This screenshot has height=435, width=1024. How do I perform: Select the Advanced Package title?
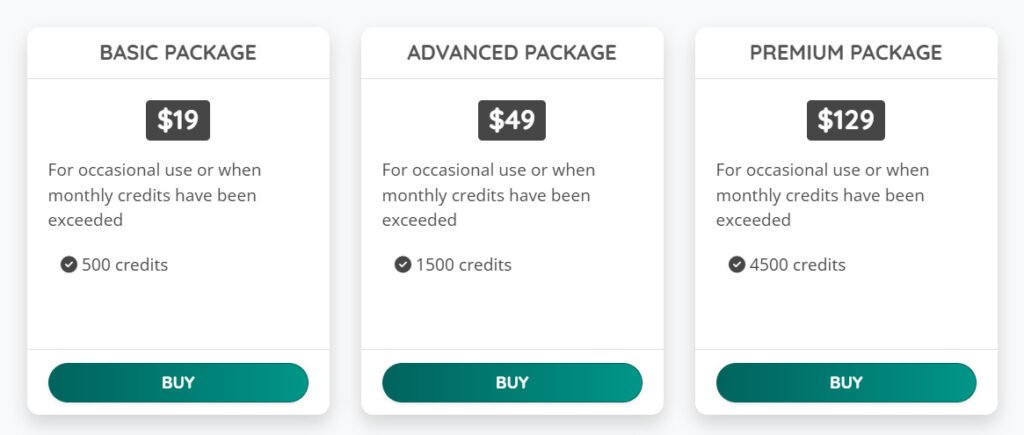(x=512, y=52)
